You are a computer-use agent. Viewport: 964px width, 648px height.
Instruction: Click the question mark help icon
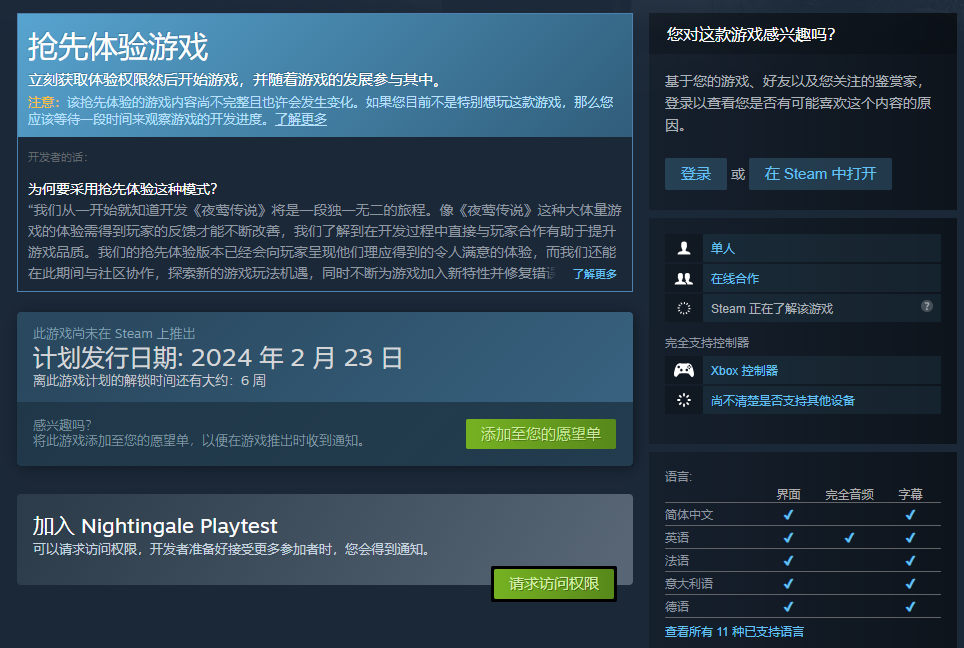[926, 306]
